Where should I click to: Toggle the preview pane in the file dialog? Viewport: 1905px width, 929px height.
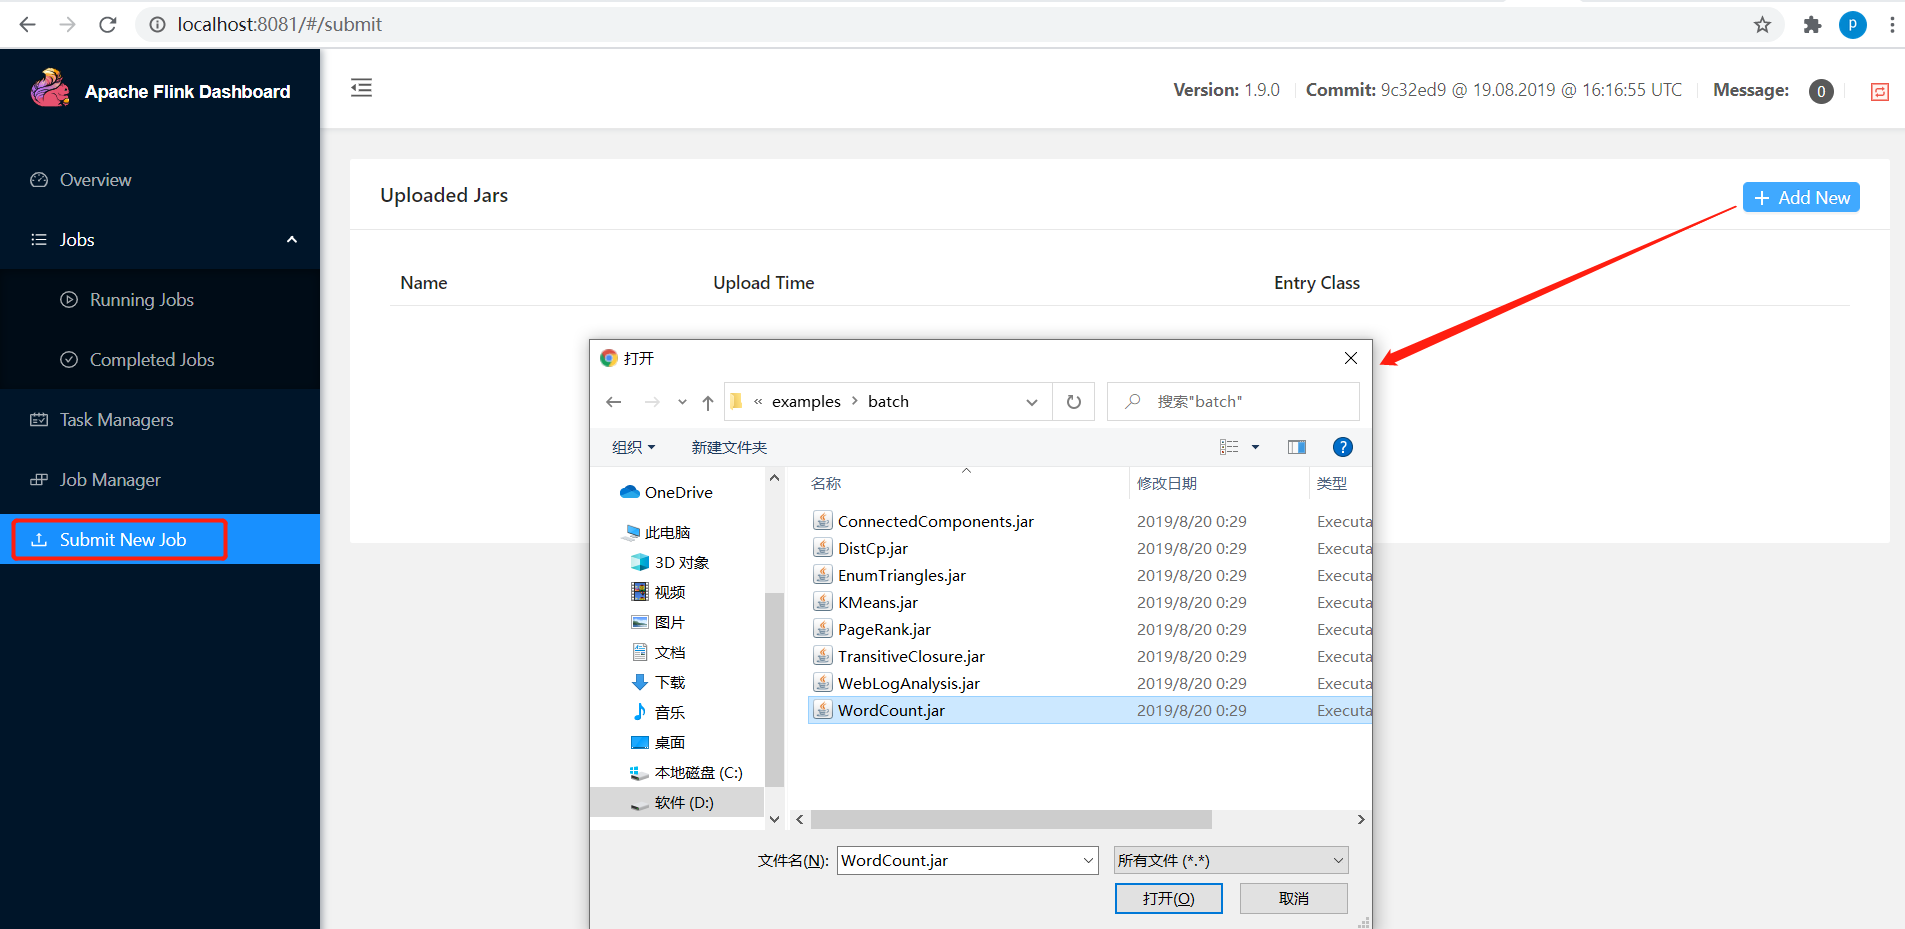point(1296,447)
